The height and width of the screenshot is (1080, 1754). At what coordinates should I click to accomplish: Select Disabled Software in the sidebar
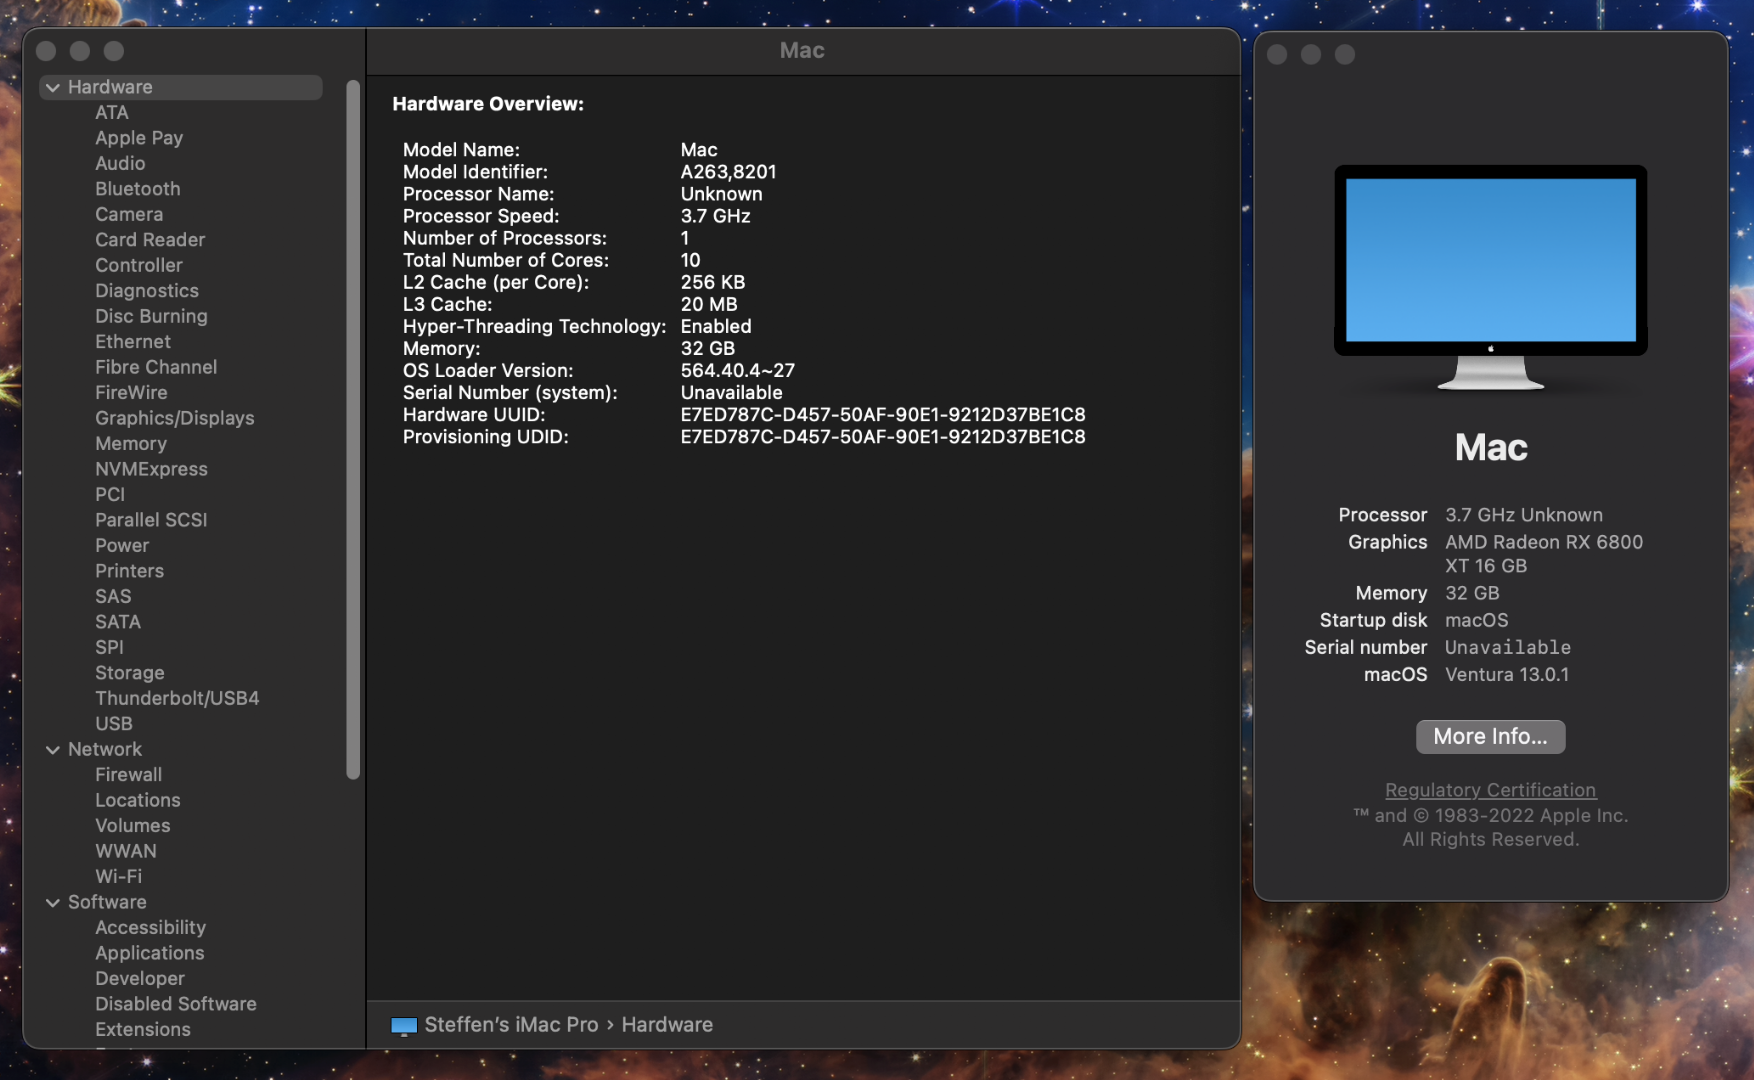[x=176, y=1005]
